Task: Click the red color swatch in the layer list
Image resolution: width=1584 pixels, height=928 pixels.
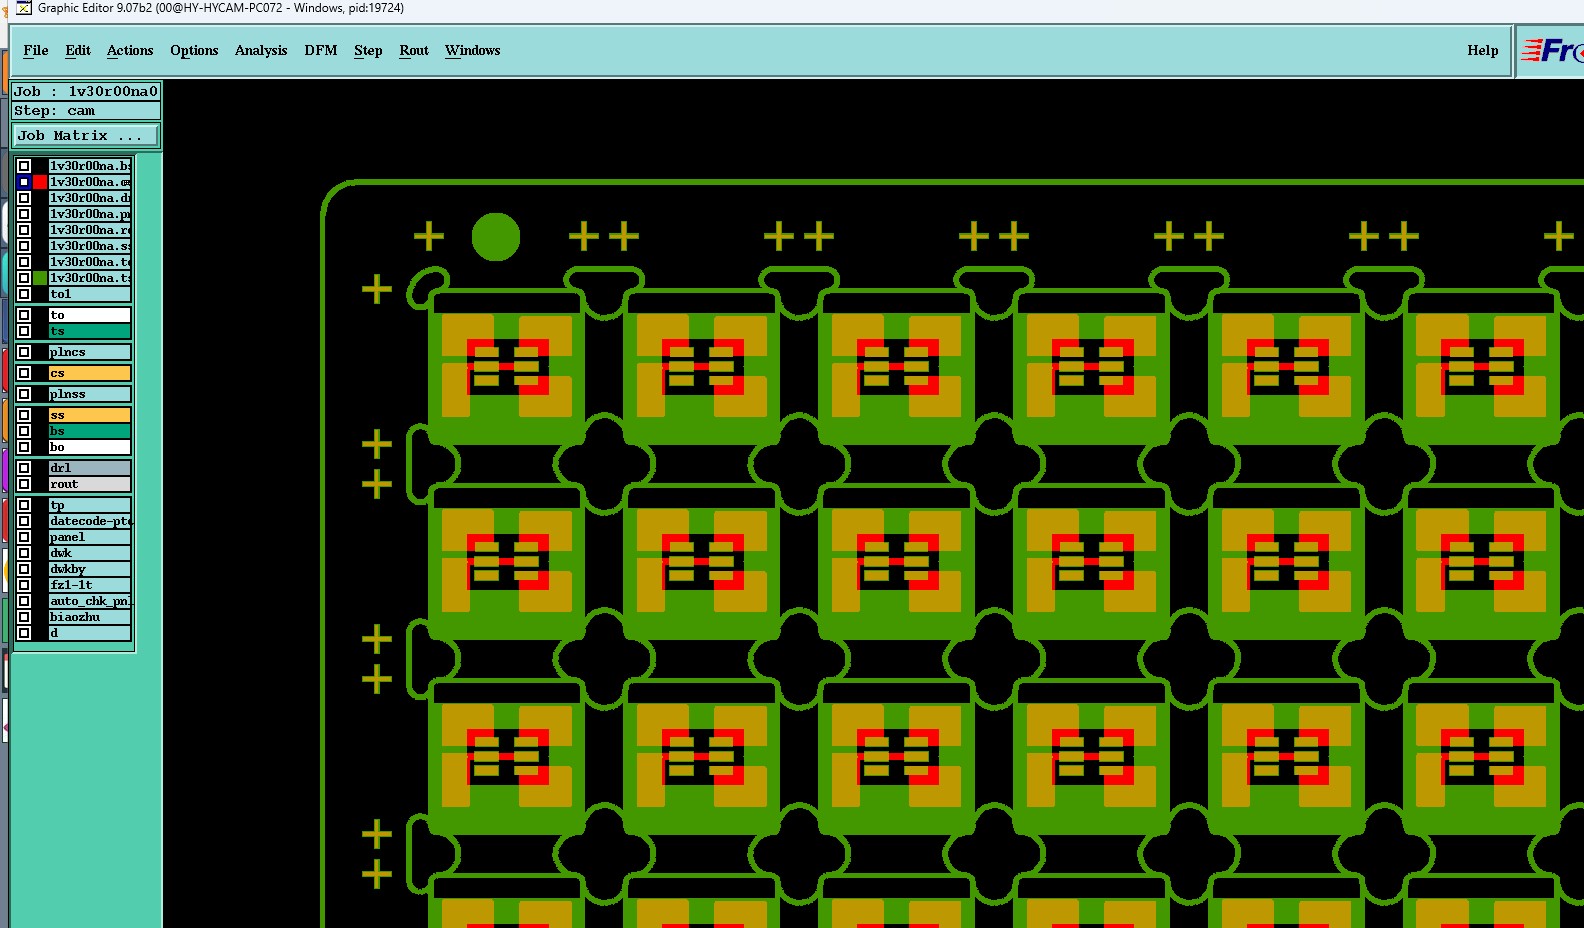Action: (40, 182)
